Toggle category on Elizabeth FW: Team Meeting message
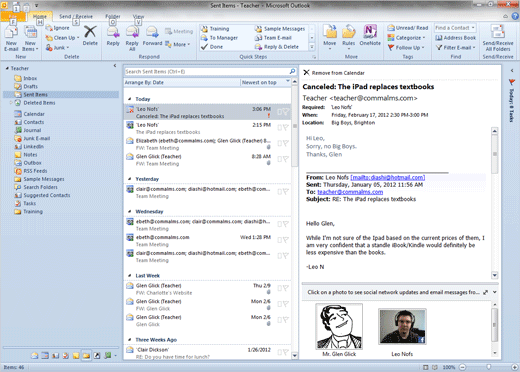Viewport: 520px width, 372px height. (280, 143)
